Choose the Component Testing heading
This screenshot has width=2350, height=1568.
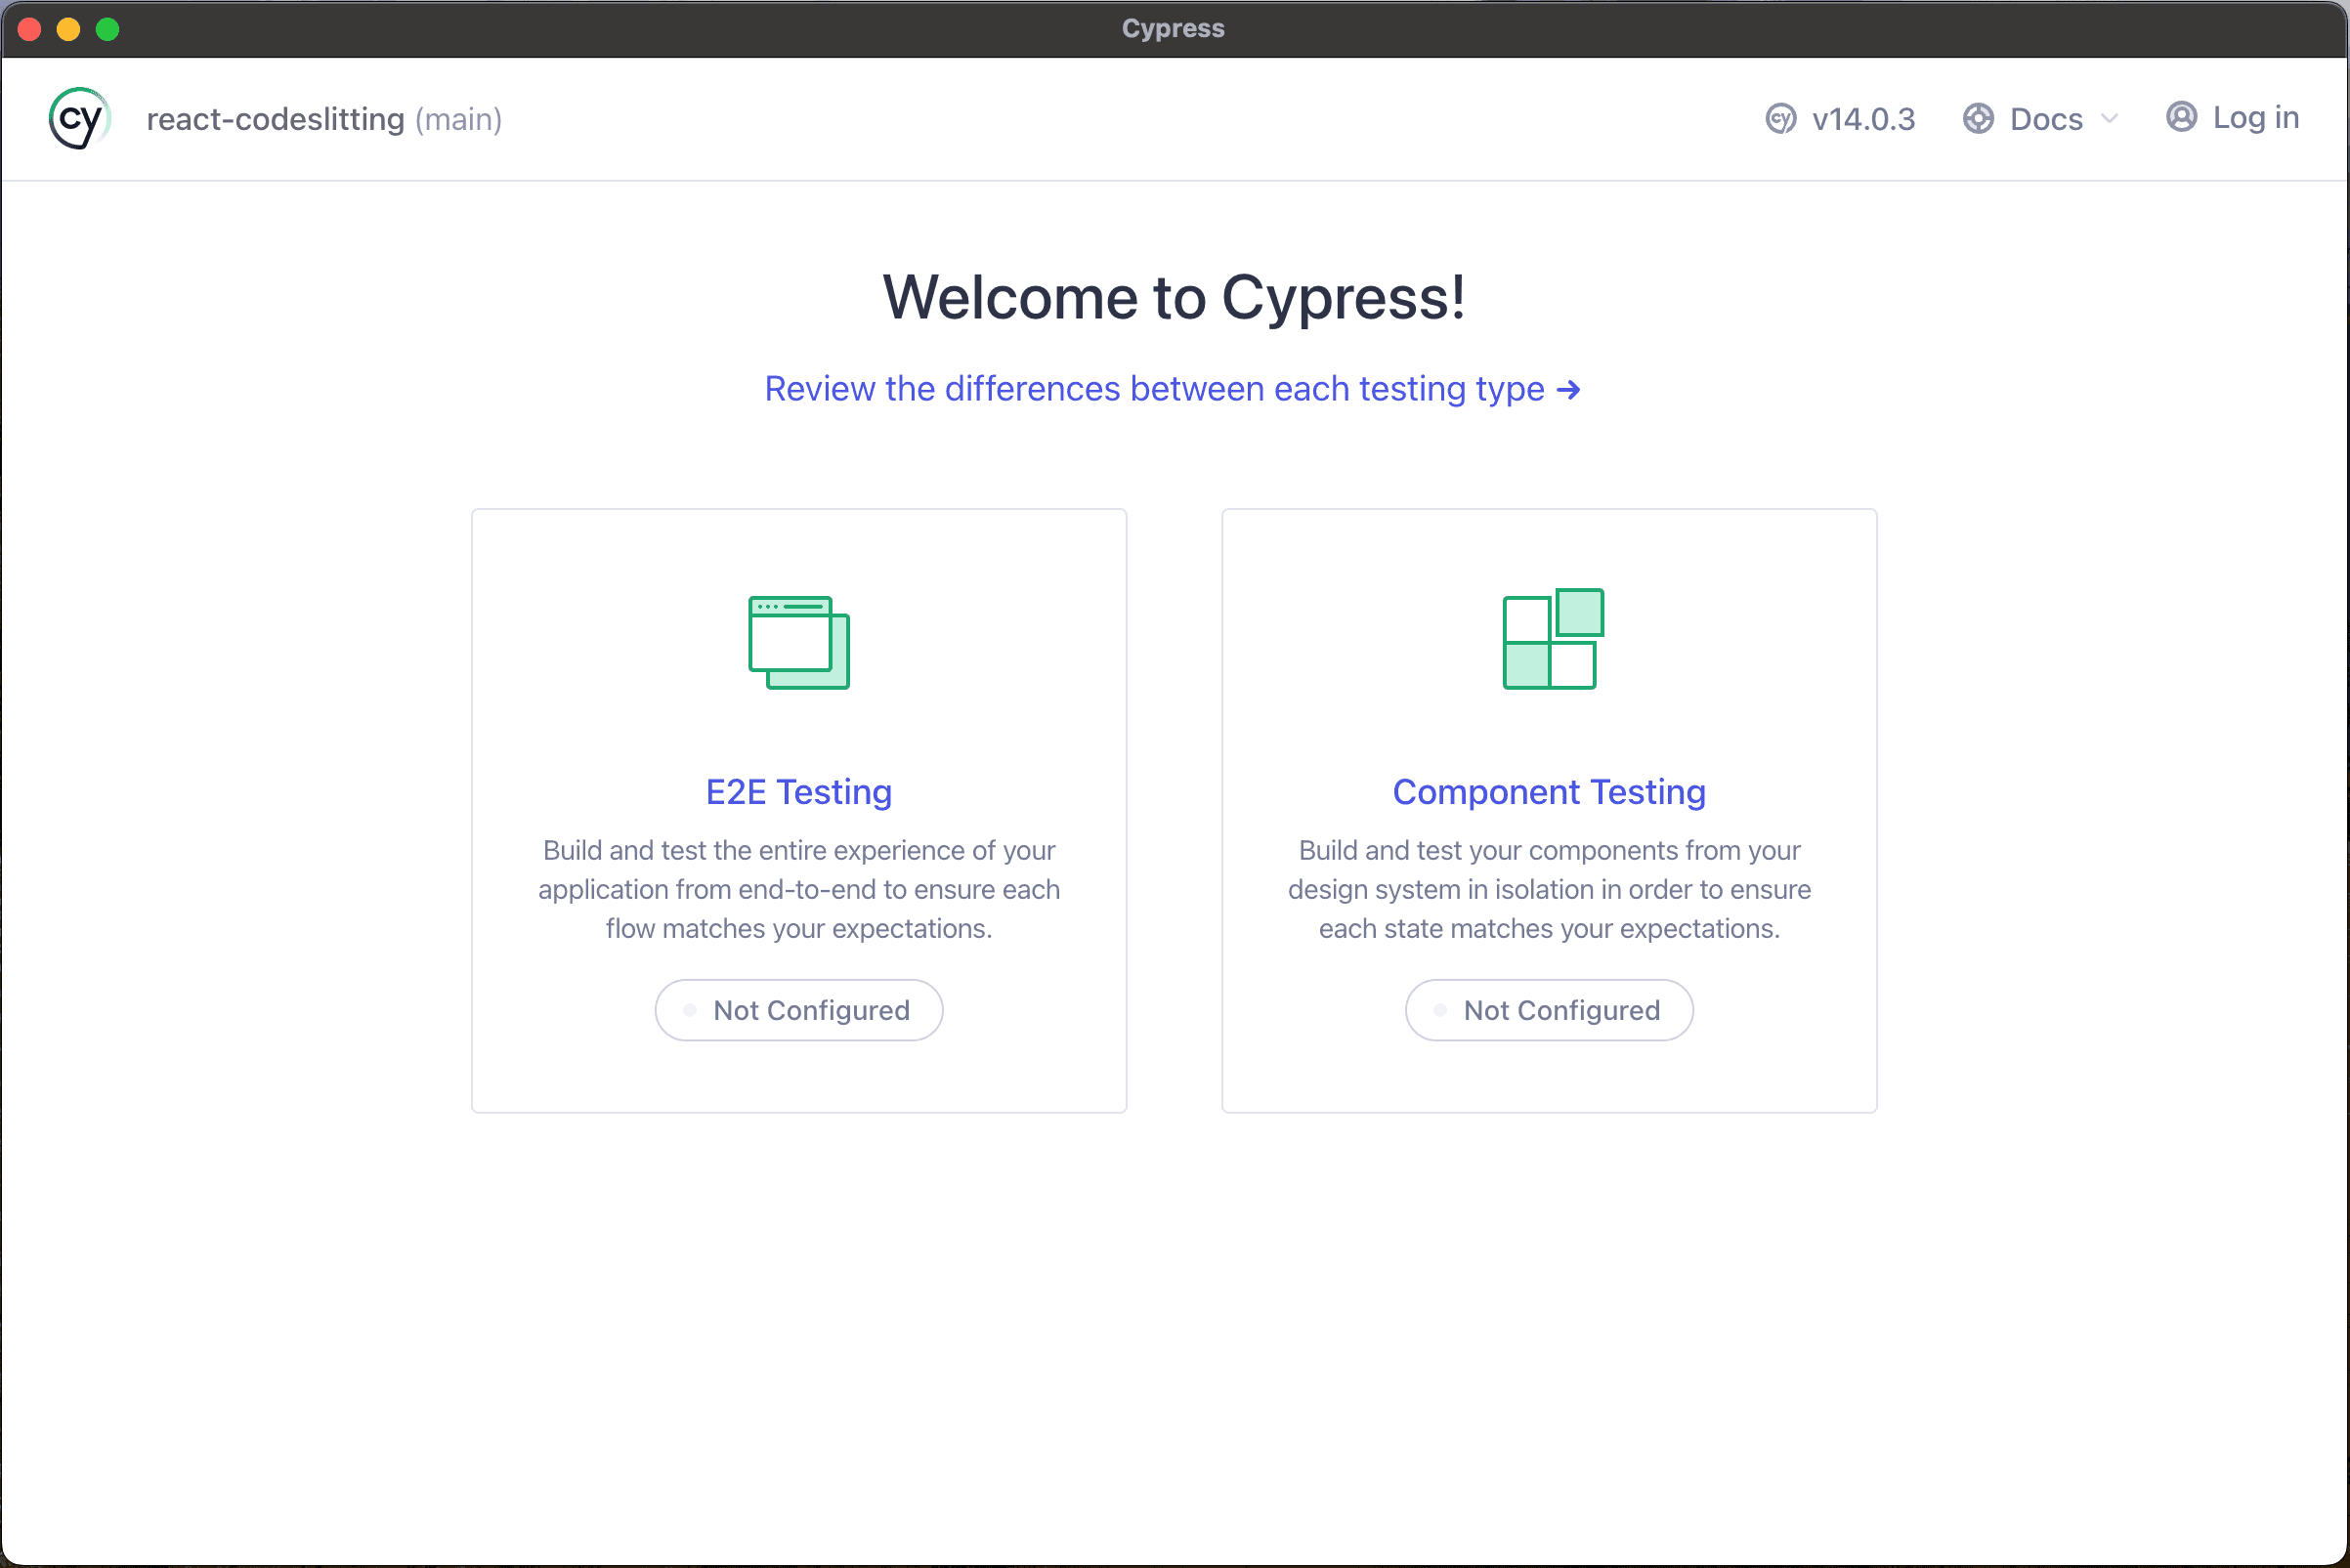point(1549,792)
